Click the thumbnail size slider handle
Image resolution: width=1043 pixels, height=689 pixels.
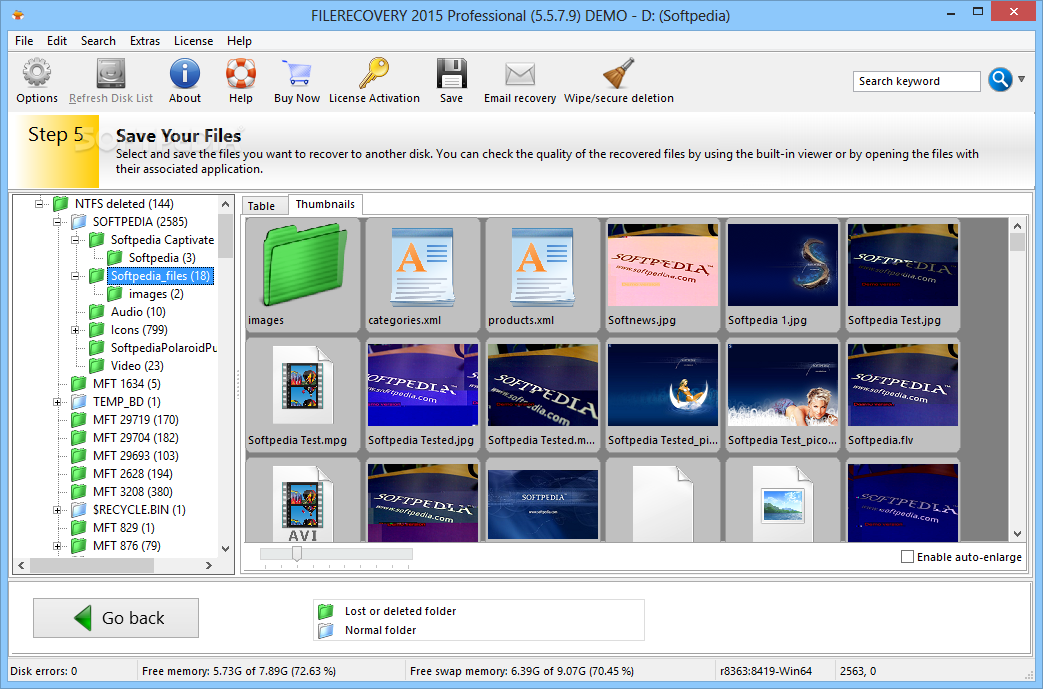297,553
